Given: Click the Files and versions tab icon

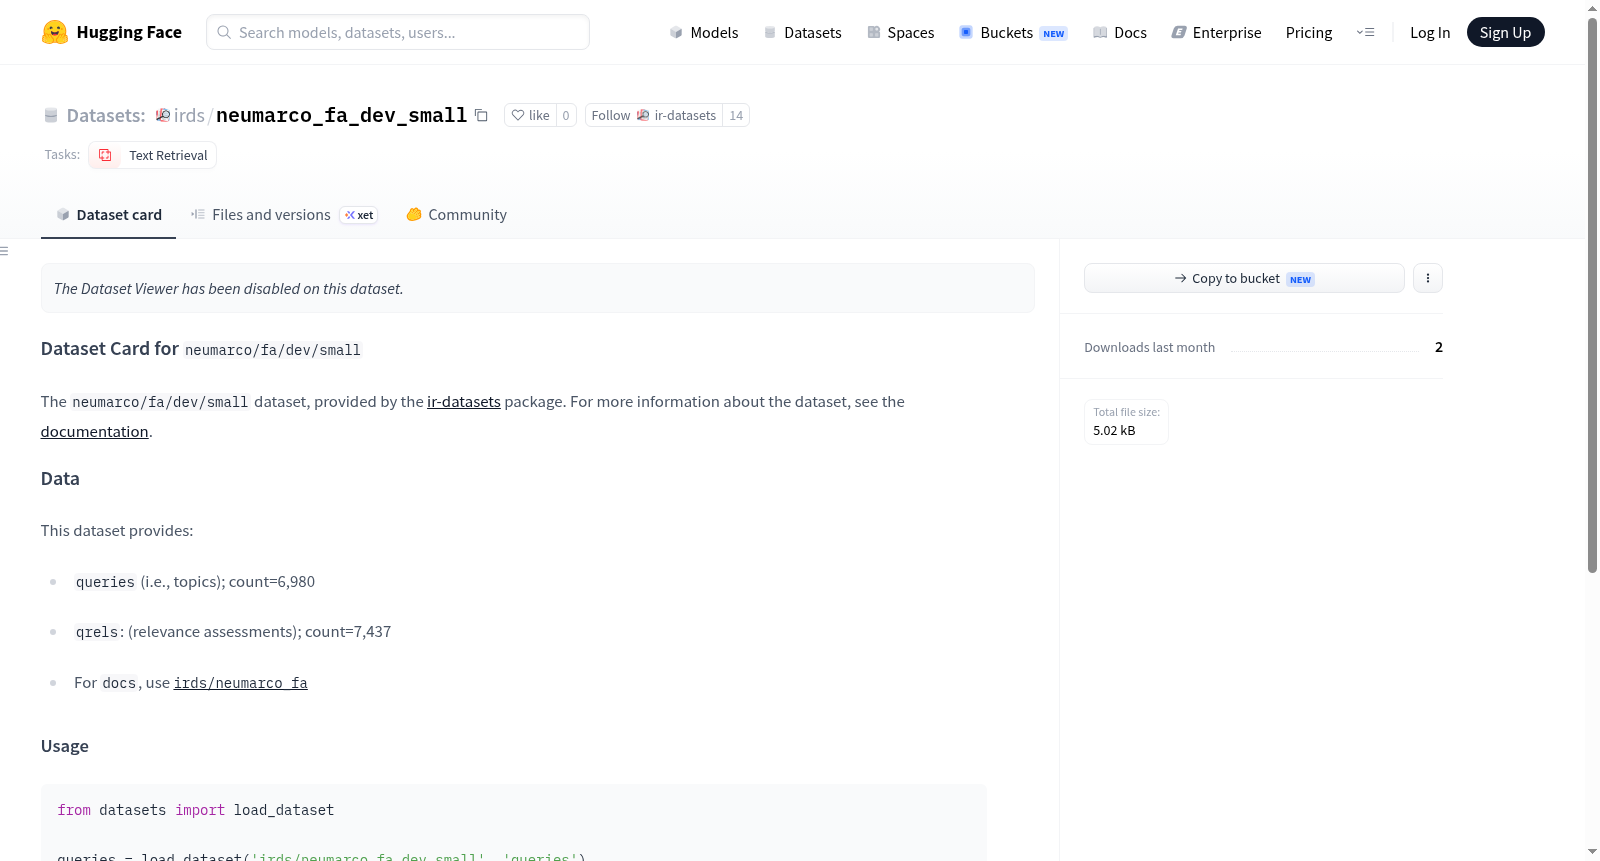Looking at the screenshot, I should pyautogui.click(x=198, y=214).
